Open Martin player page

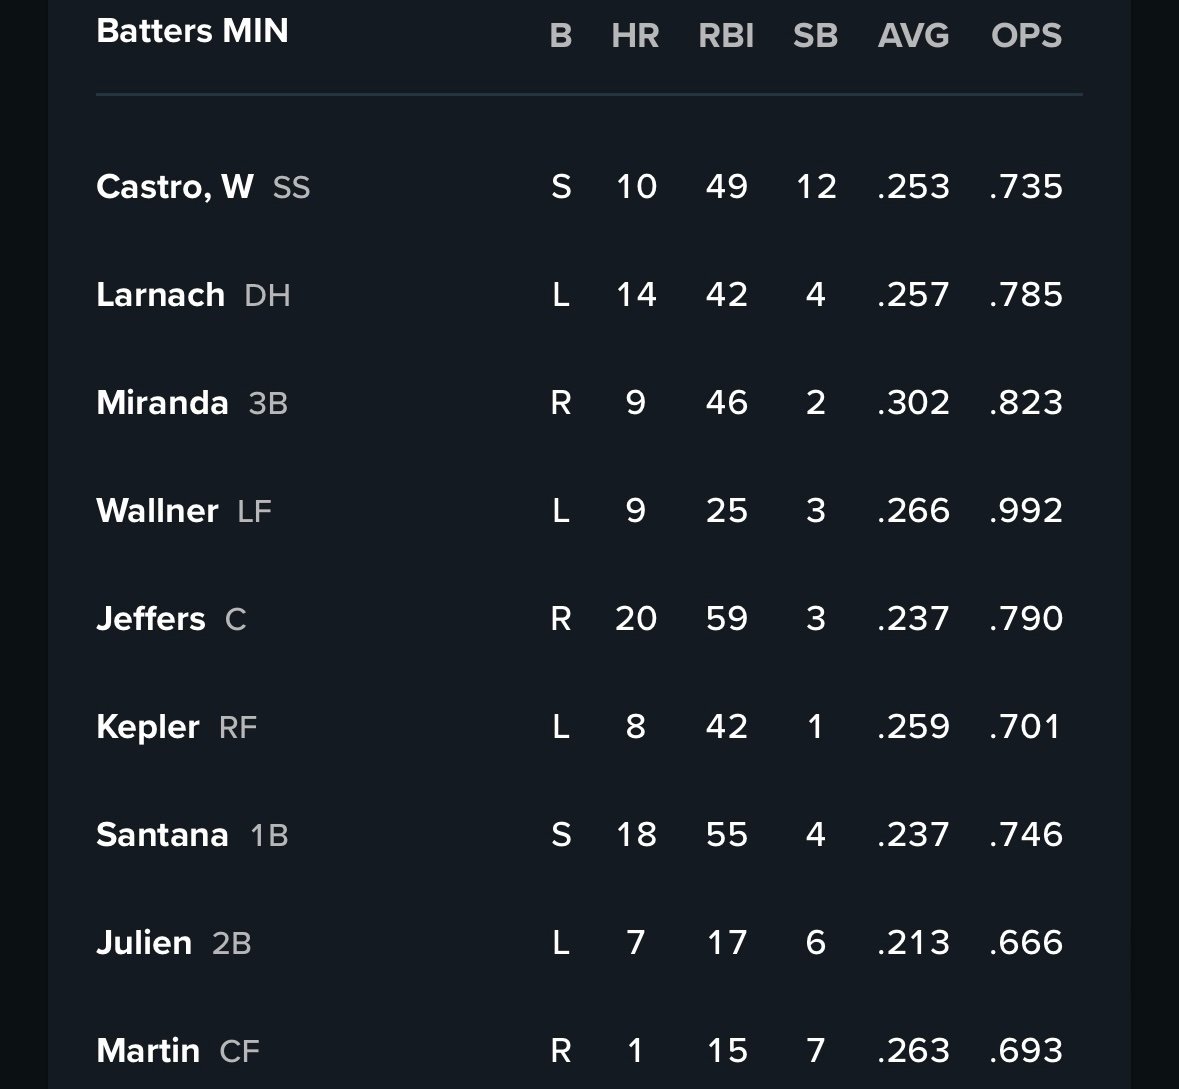[148, 1051]
